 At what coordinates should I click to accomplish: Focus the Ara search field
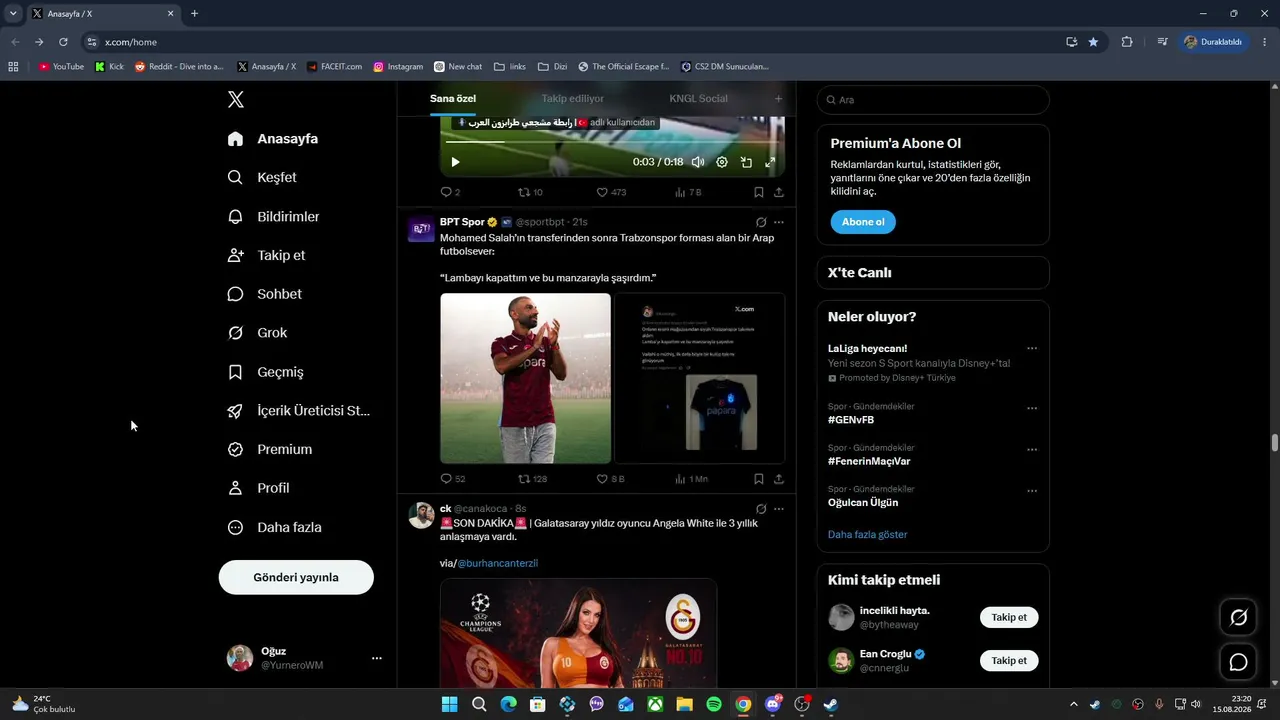(x=933, y=100)
